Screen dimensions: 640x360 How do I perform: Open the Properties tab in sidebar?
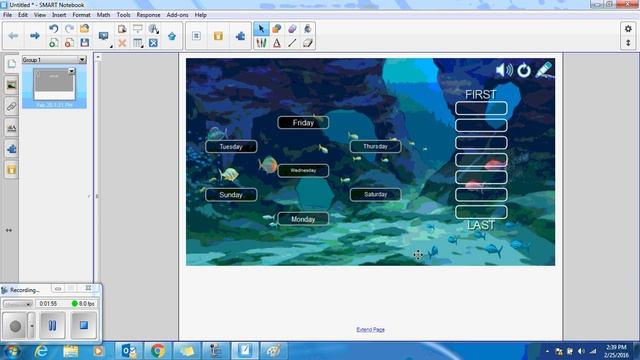click(x=11, y=128)
